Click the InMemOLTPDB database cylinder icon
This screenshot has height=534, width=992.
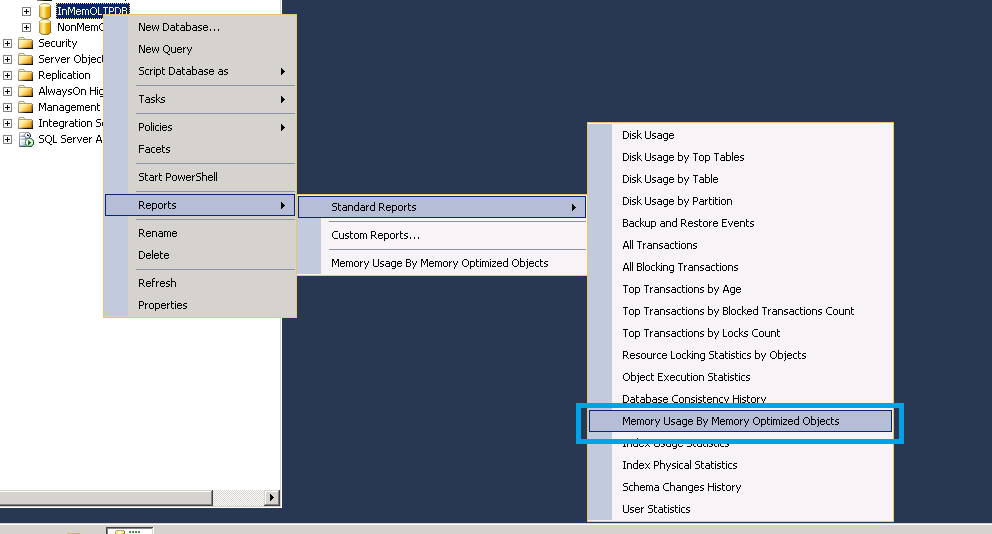tap(44, 11)
